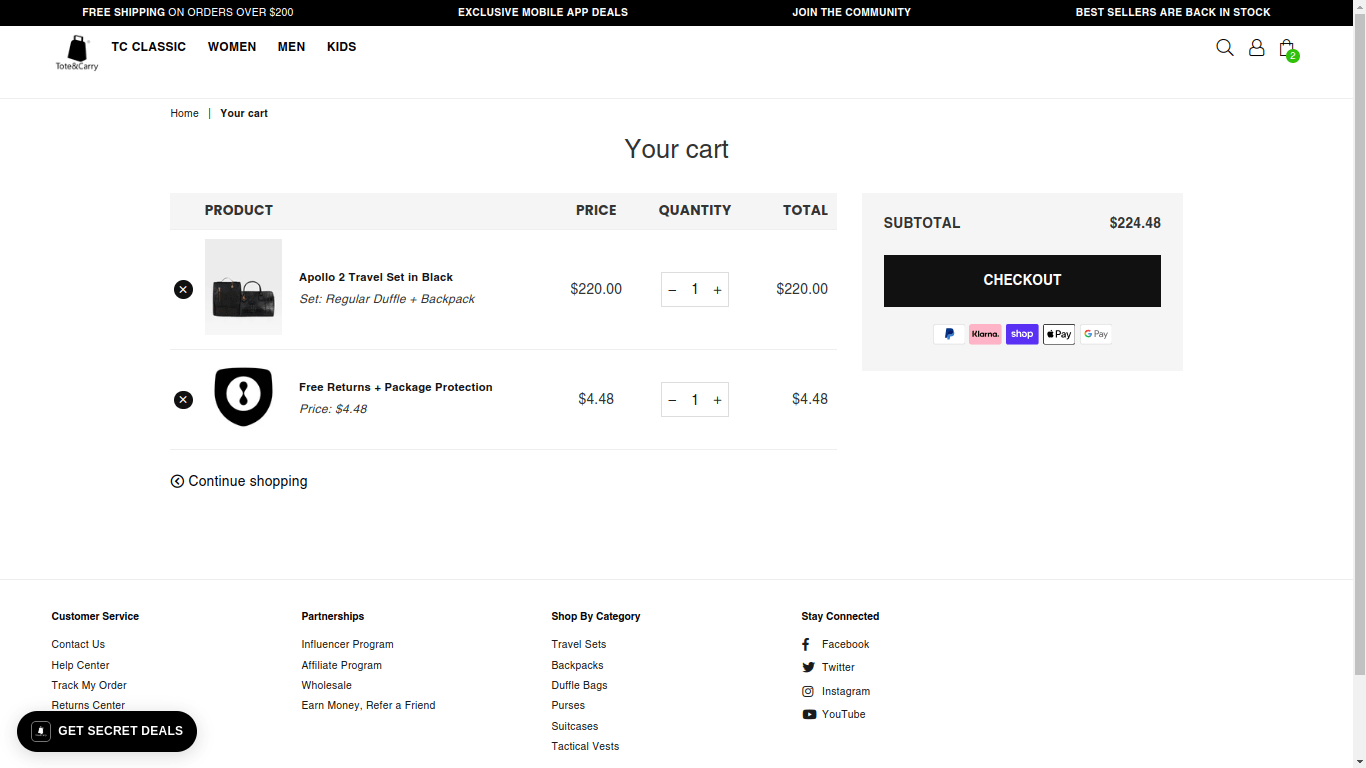Image resolution: width=1366 pixels, height=768 pixels.
Task: Open EXCLUSIVE MOBILE APP DEALS banner link
Action: coord(543,12)
